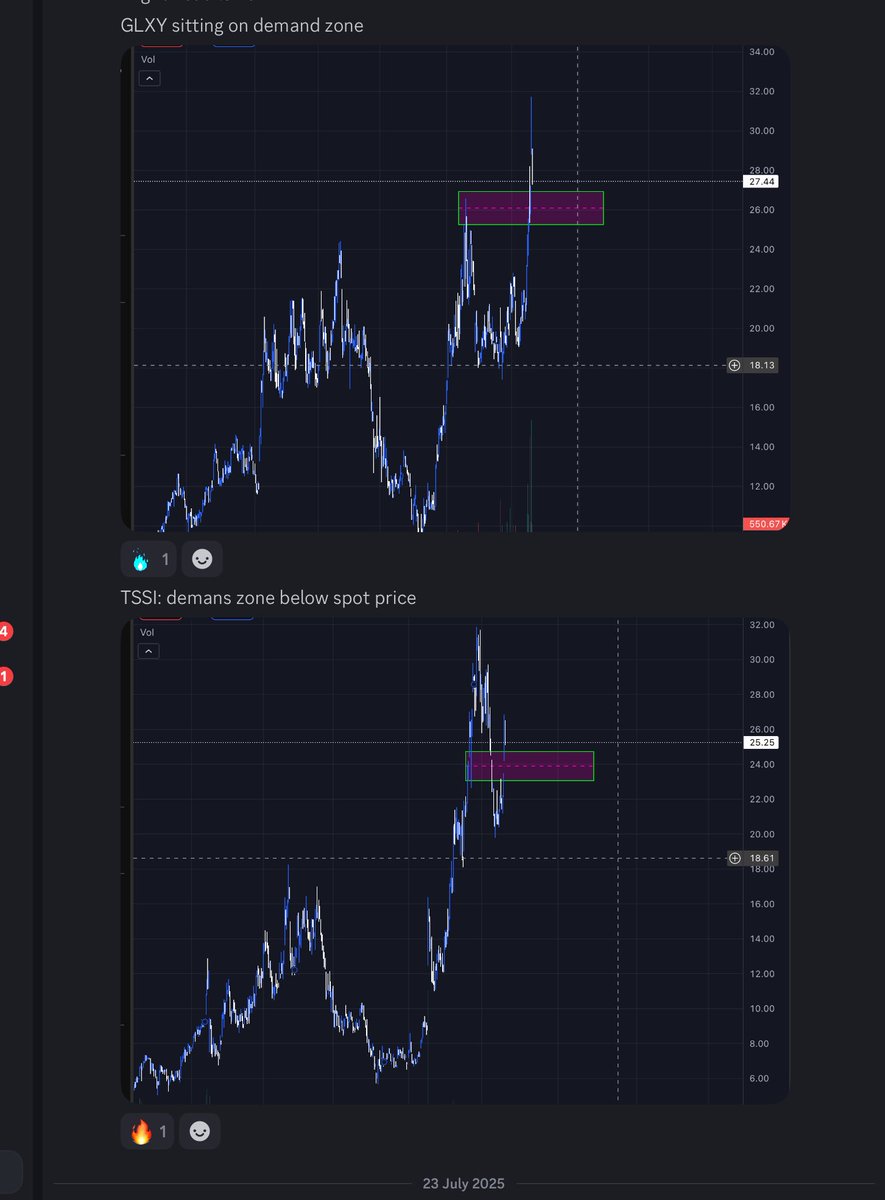Viewport: 885px width, 1200px height.
Task: Add a reaction under the GLXY chart
Action: point(202,560)
